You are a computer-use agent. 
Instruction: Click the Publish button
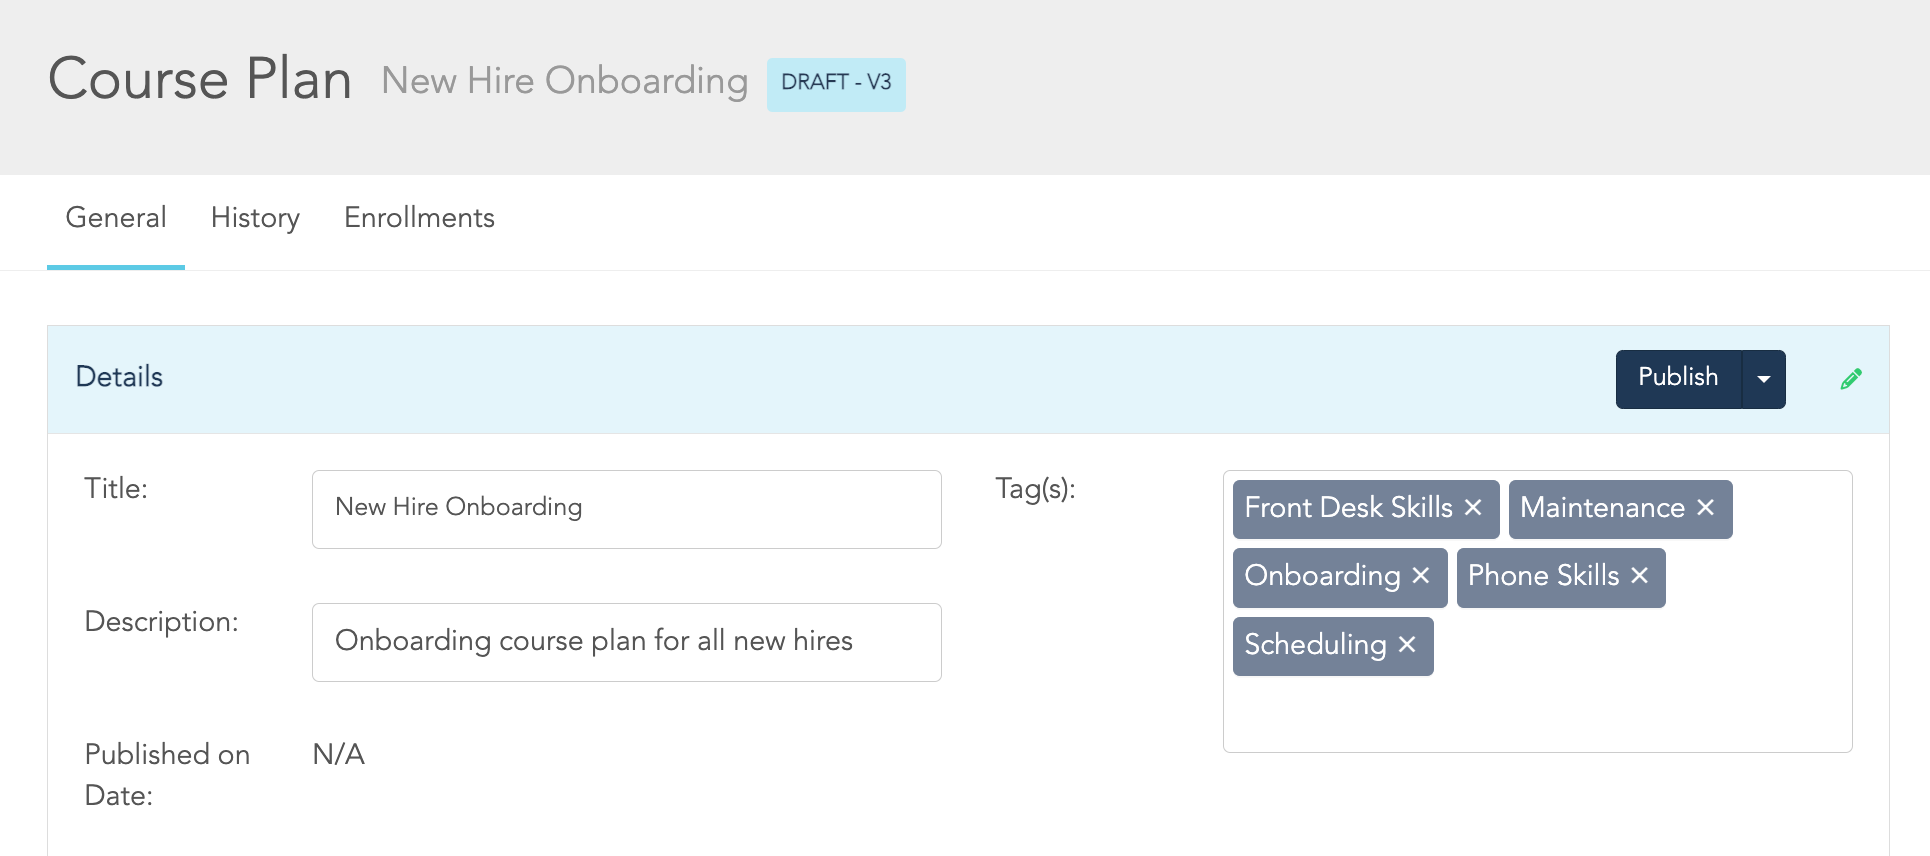[1677, 378]
